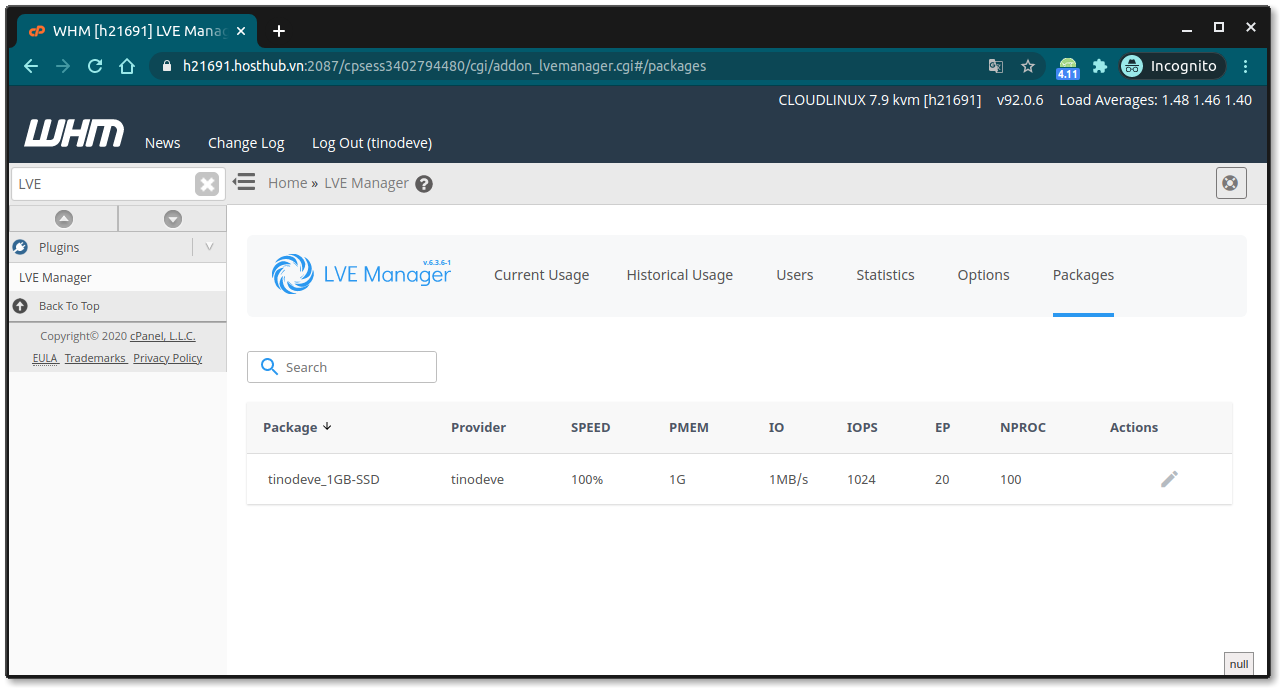Click the PMEM column header

[x=689, y=427]
